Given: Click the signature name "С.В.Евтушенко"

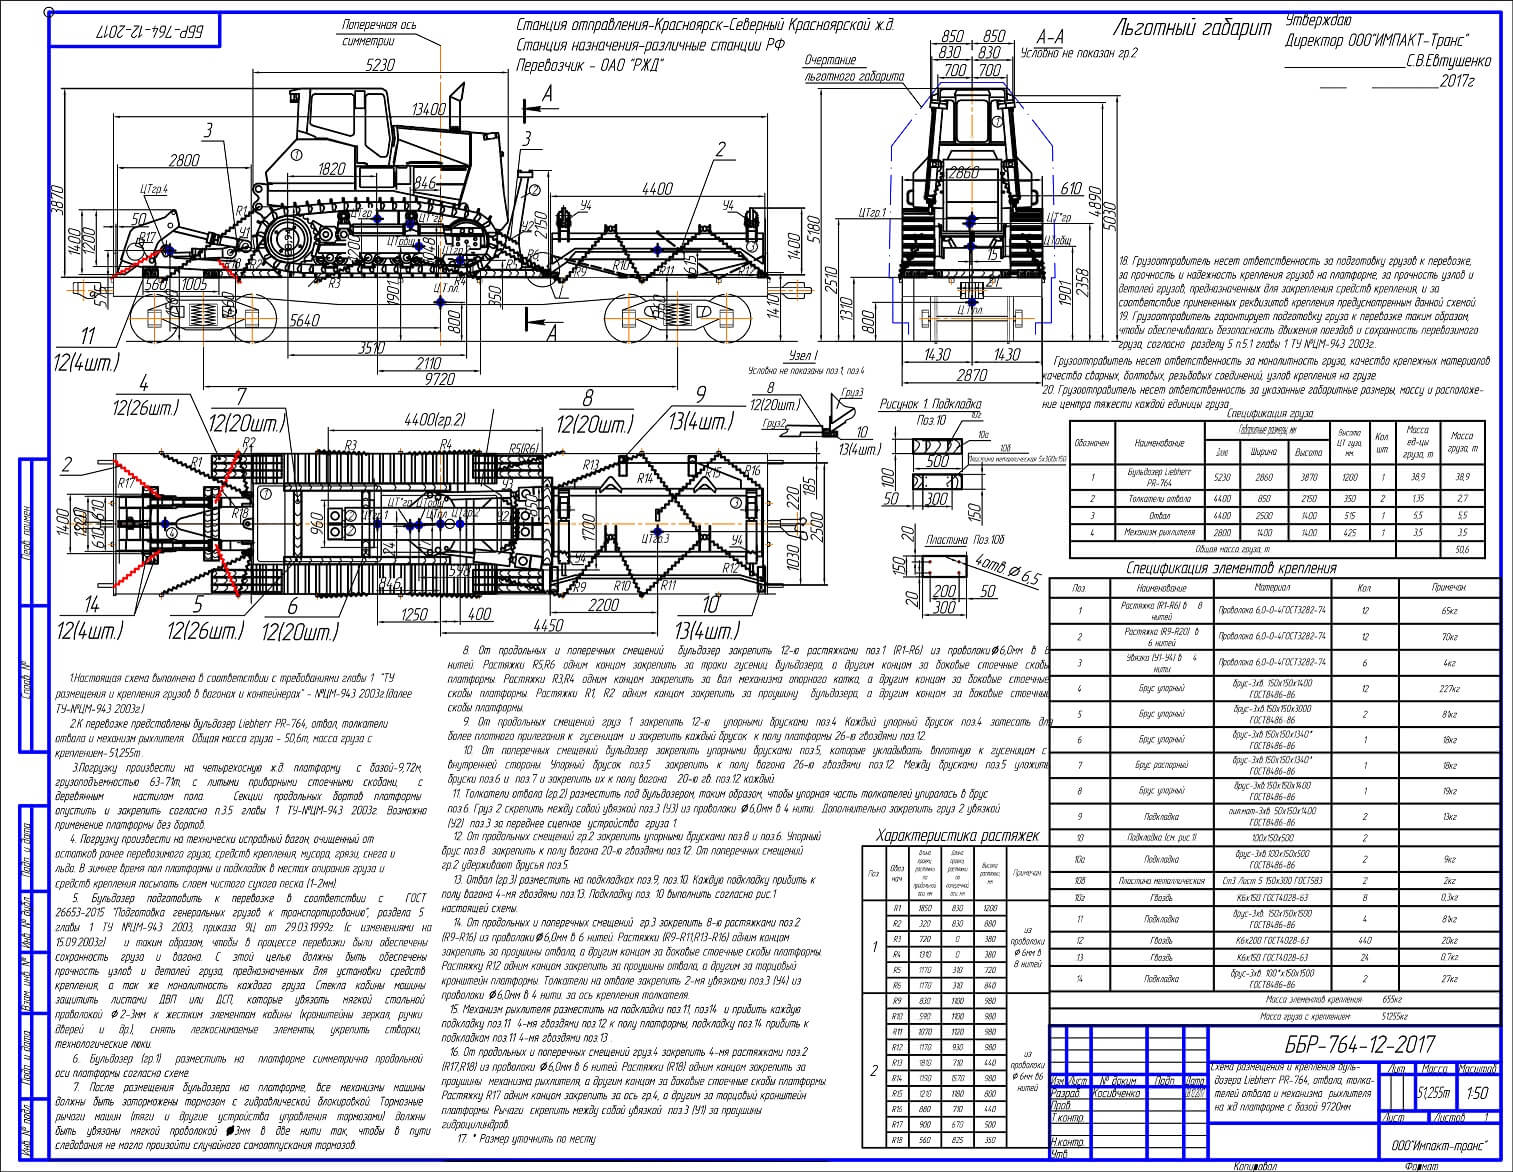Looking at the screenshot, I should pyautogui.click(x=1448, y=61).
